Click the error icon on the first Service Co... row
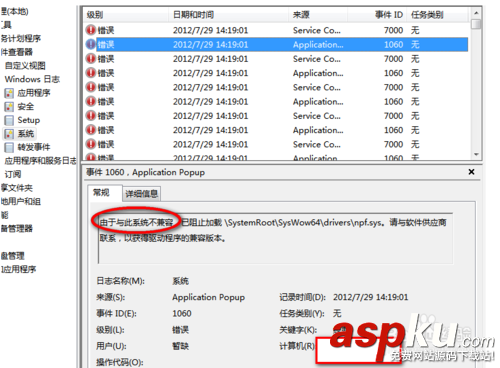The width and height of the screenshot is (500, 368). pyautogui.click(x=91, y=30)
